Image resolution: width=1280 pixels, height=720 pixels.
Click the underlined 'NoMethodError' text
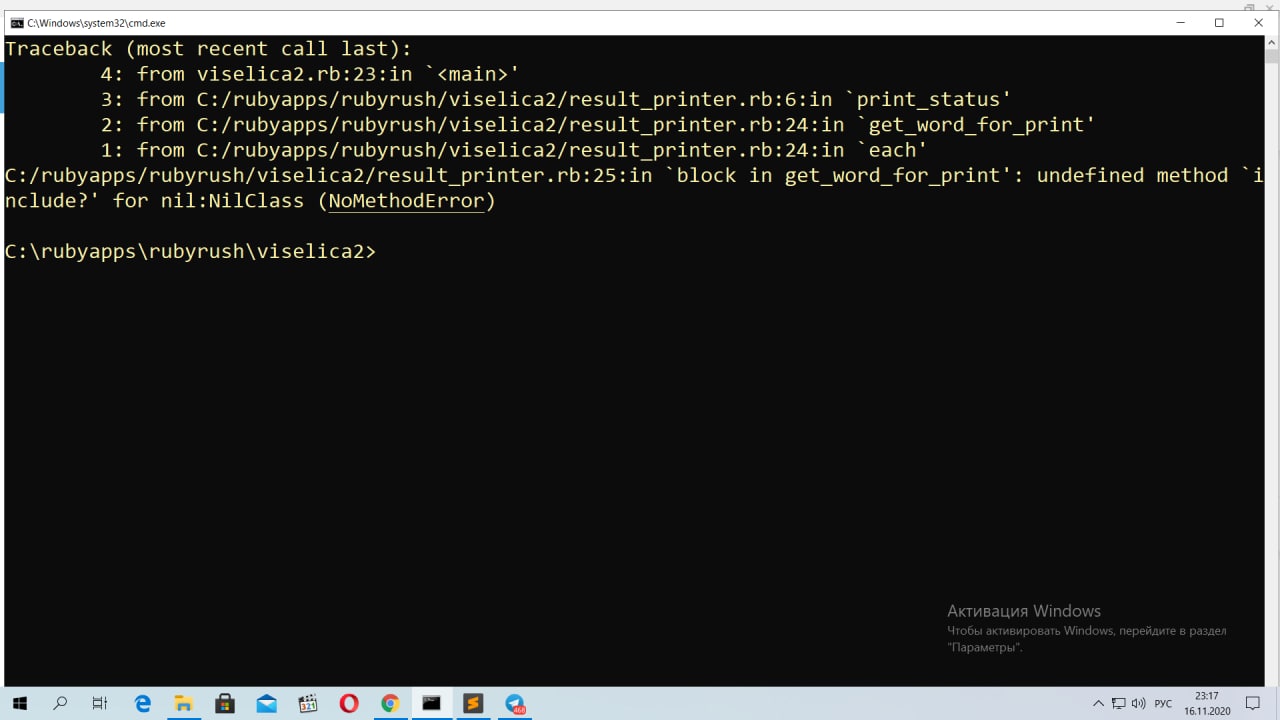click(406, 201)
